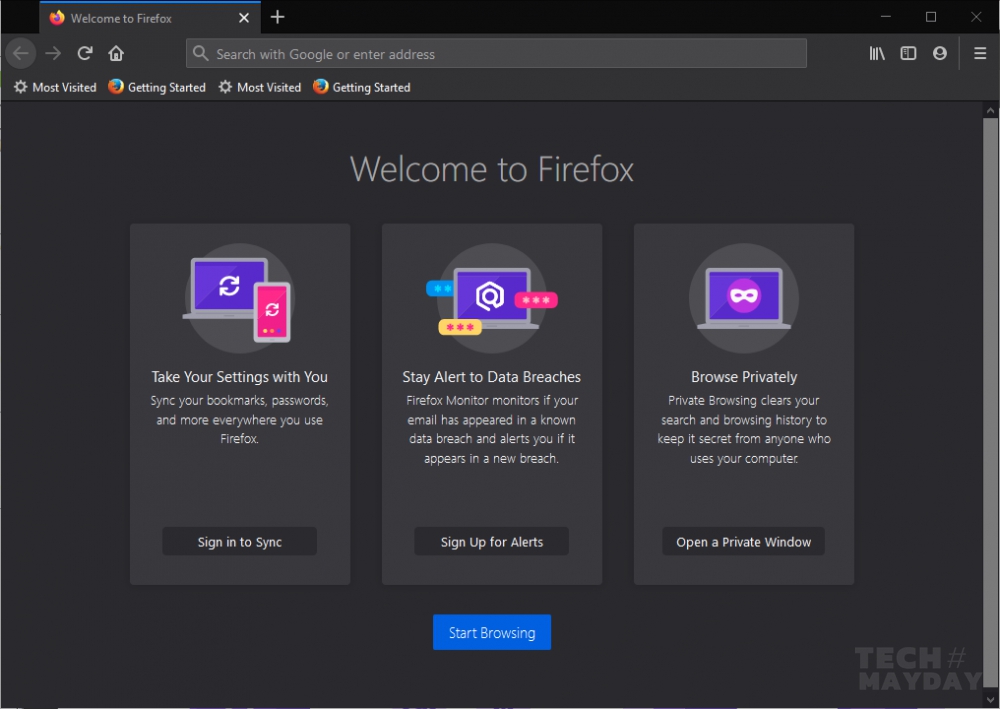Viewport: 1000px width, 709px height.
Task: Click the search magnifier in address bar
Action: (x=201, y=54)
